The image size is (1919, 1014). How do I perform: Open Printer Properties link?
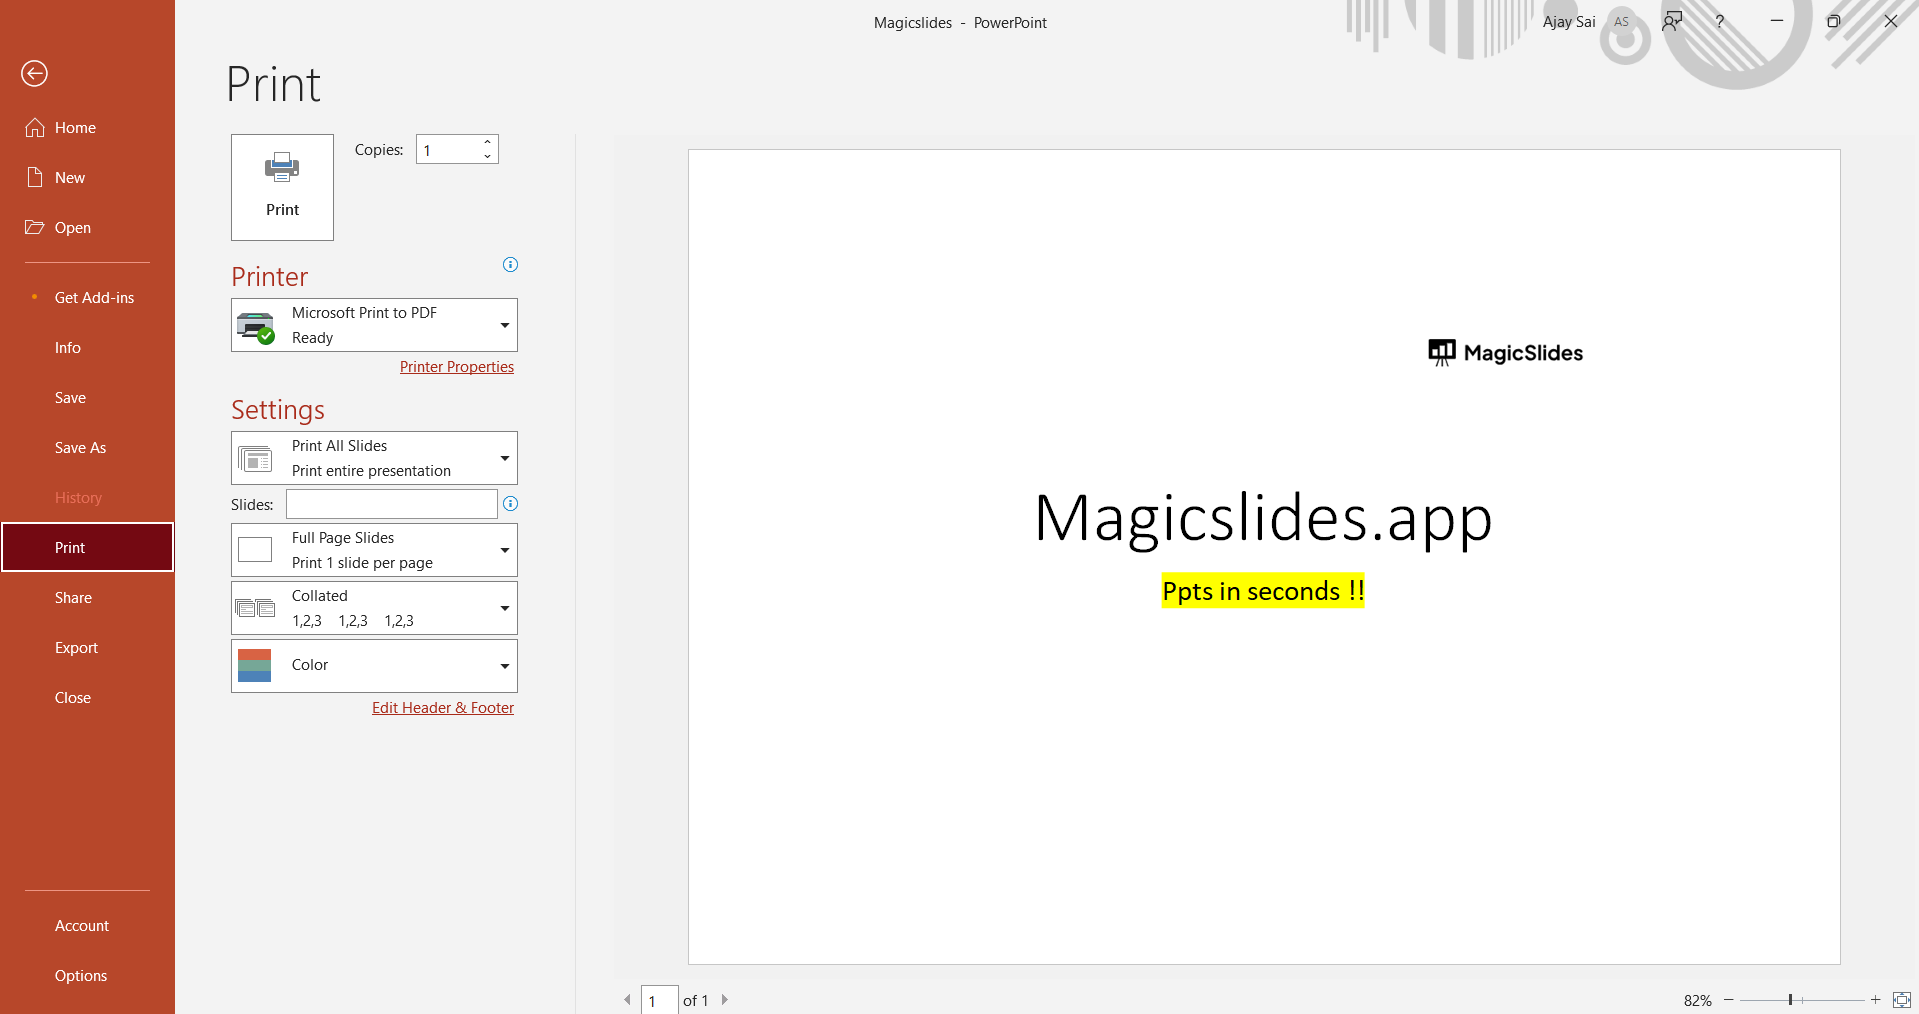[456, 367]
